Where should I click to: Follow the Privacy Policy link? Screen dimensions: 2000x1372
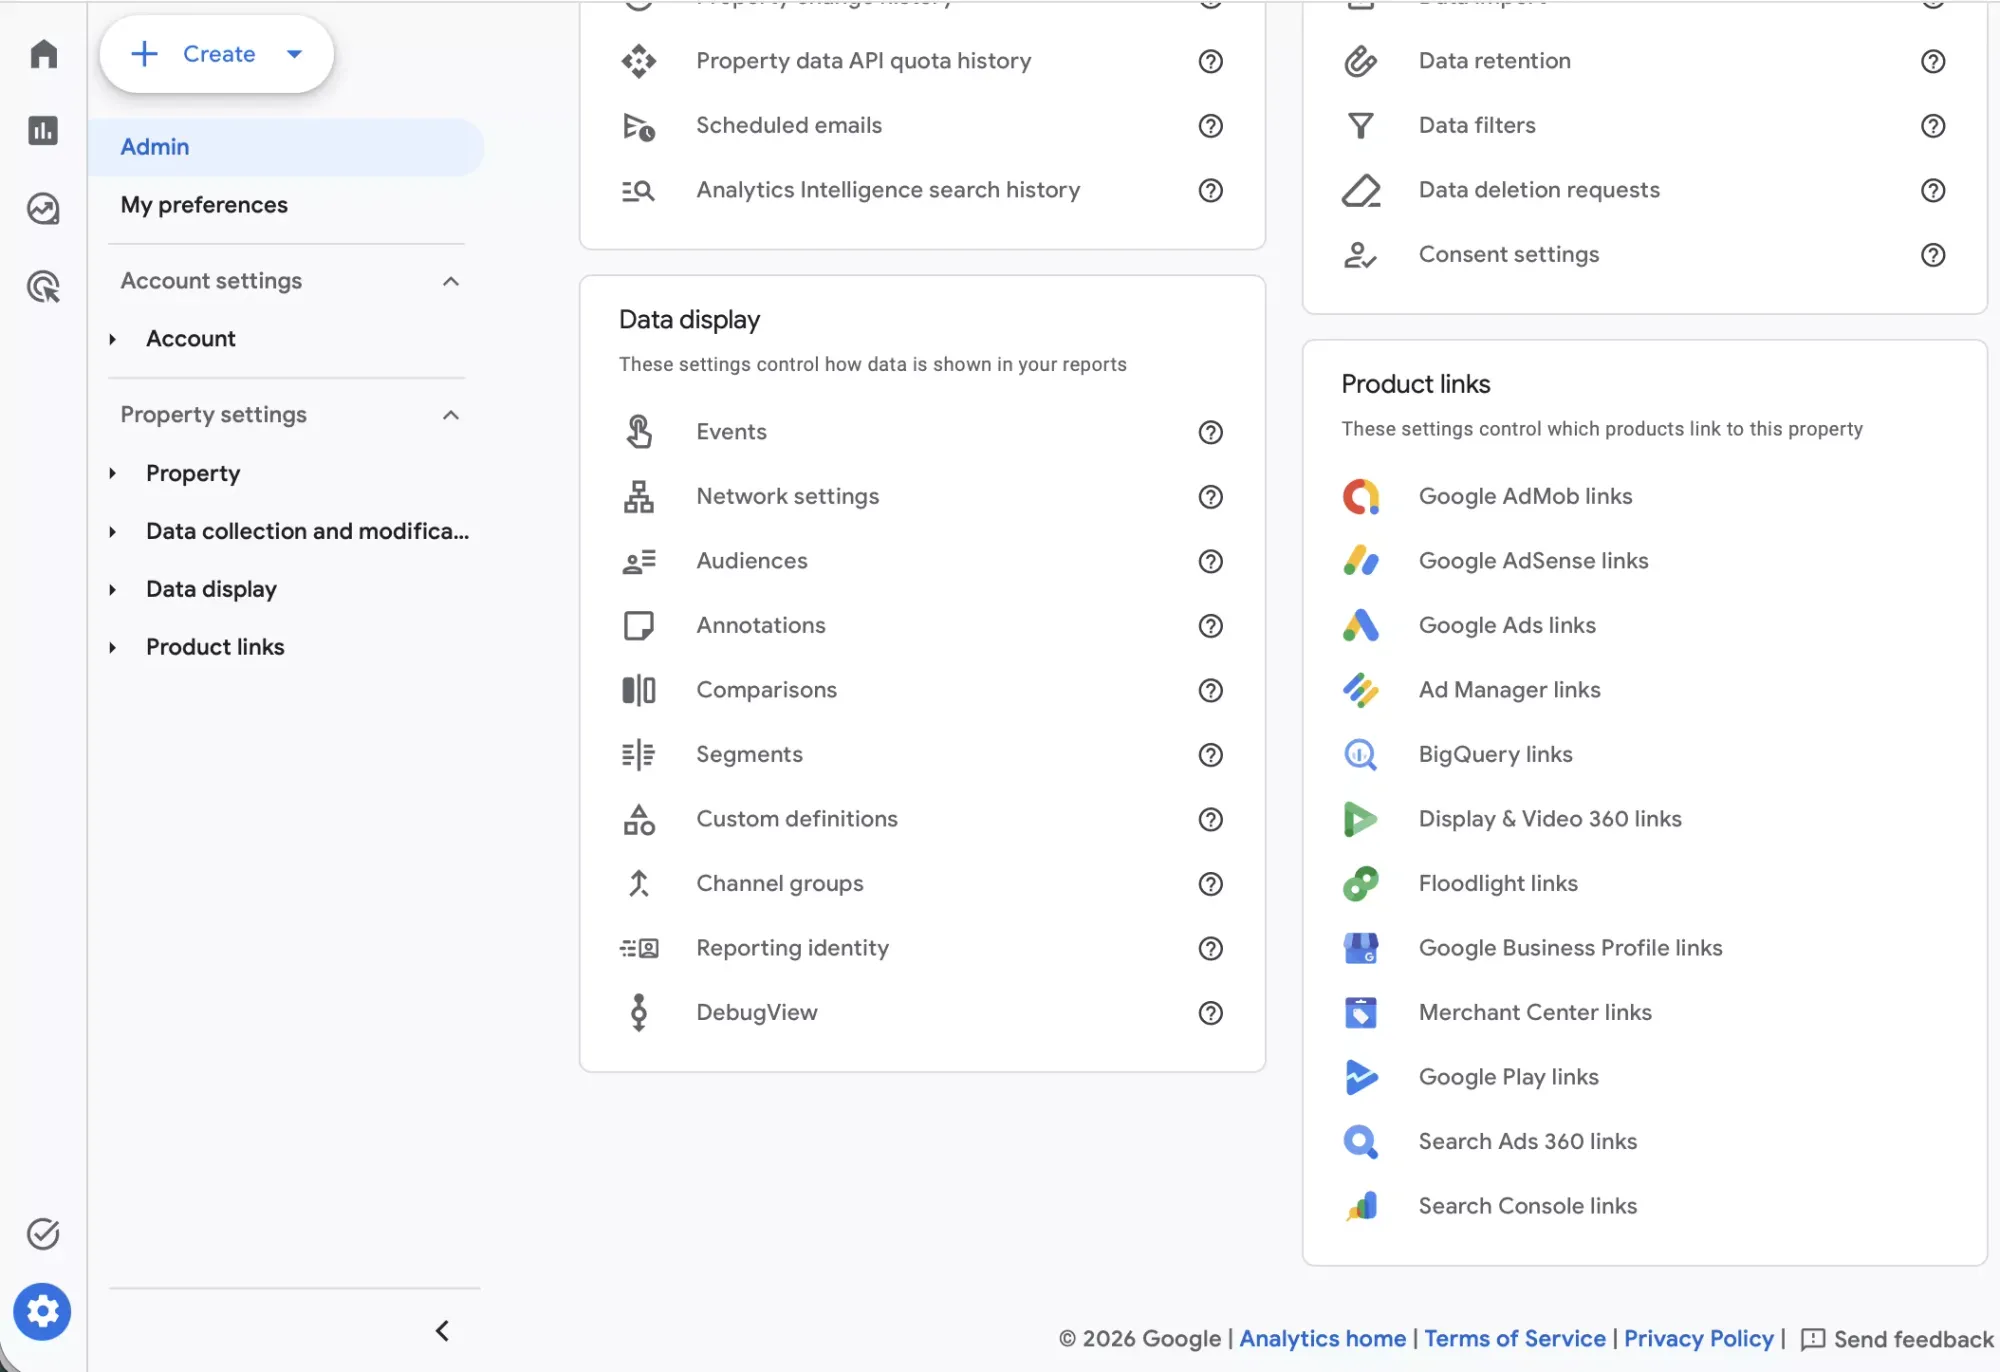(1698, 1339)
